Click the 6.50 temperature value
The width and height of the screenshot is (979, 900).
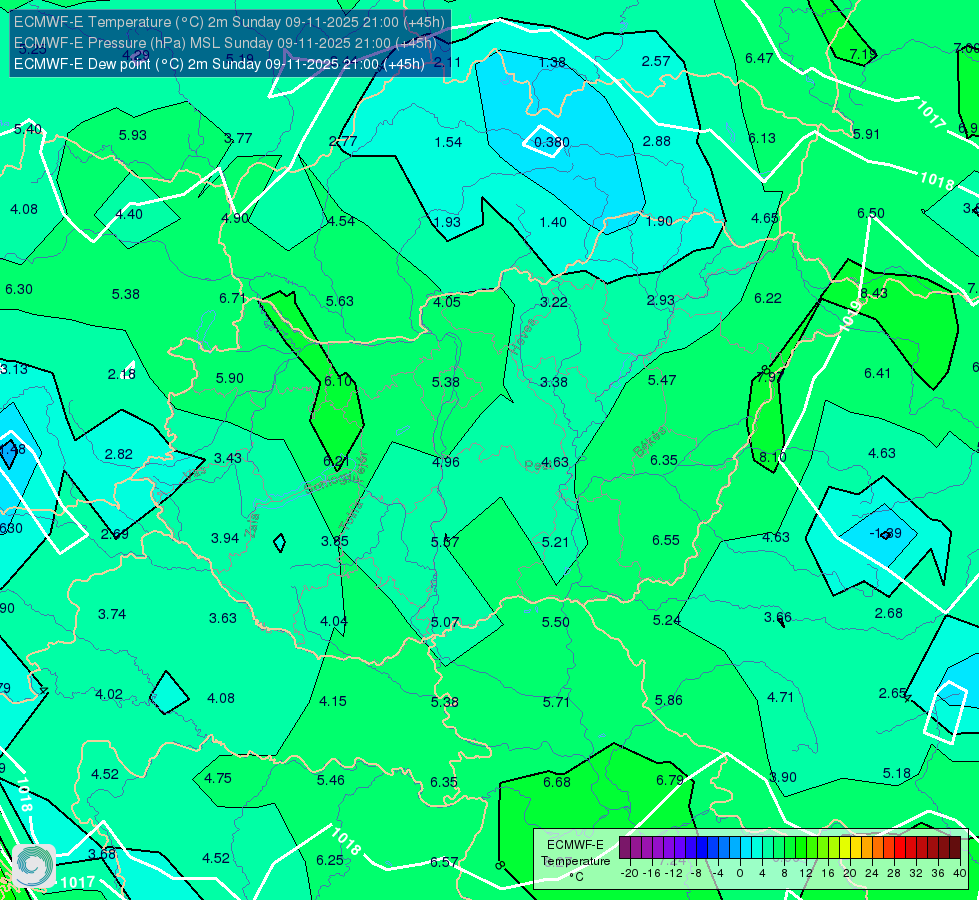(x=871, y=214)
